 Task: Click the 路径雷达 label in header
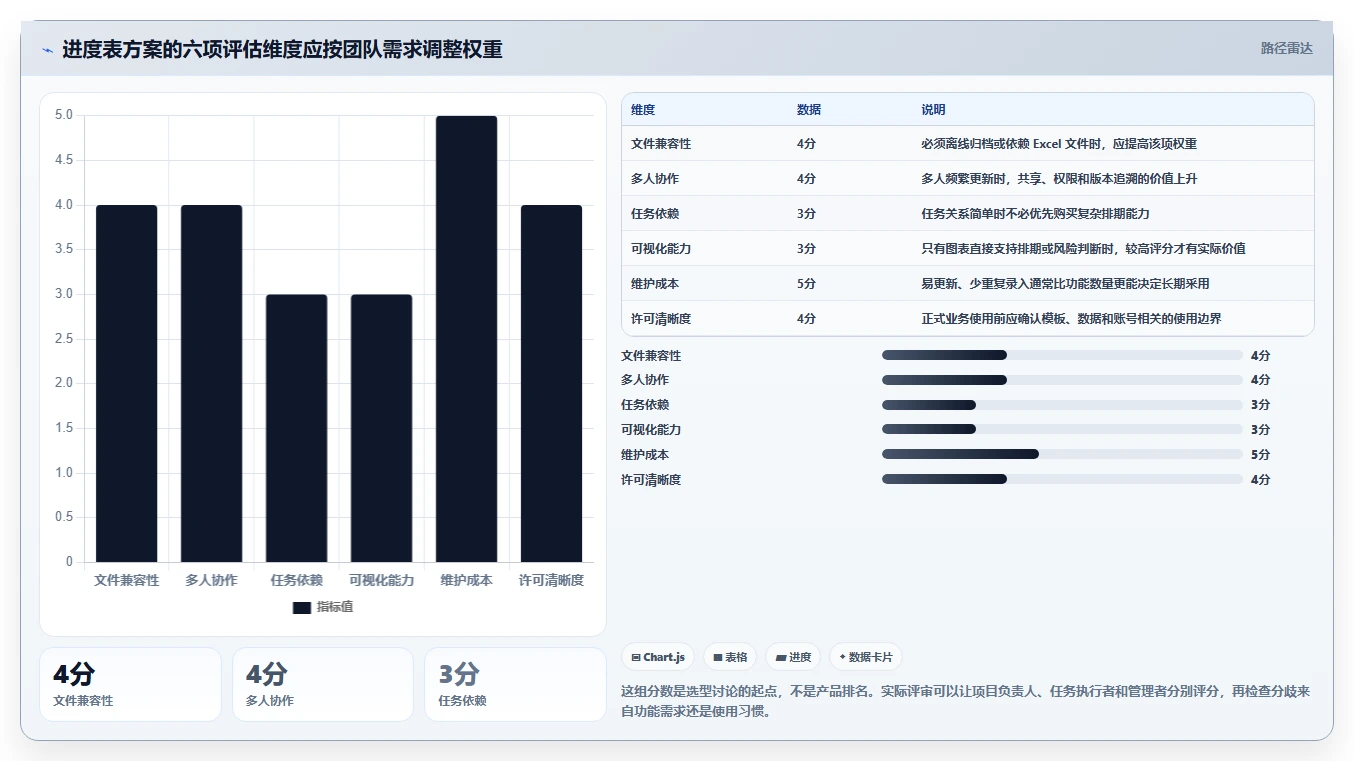[x=1286, y=48]
